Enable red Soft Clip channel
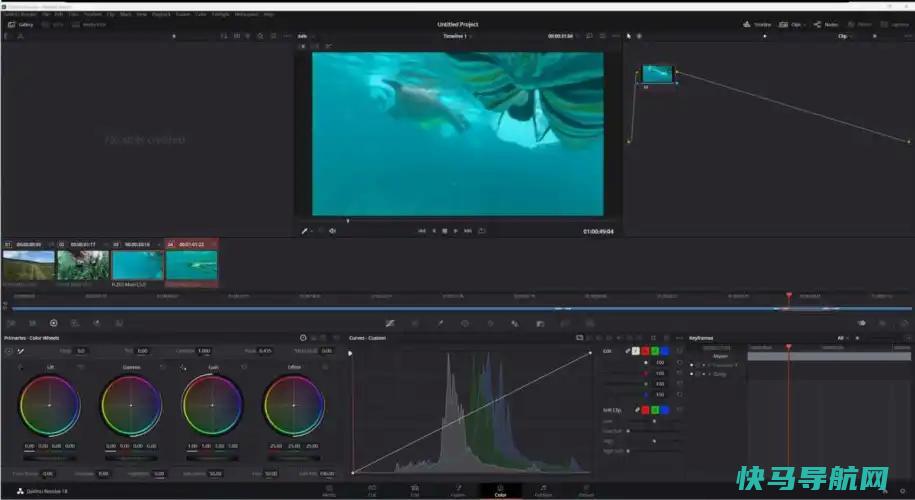This screenshot has width=915, height=500. pyautogui.click(x=645, y=410)
